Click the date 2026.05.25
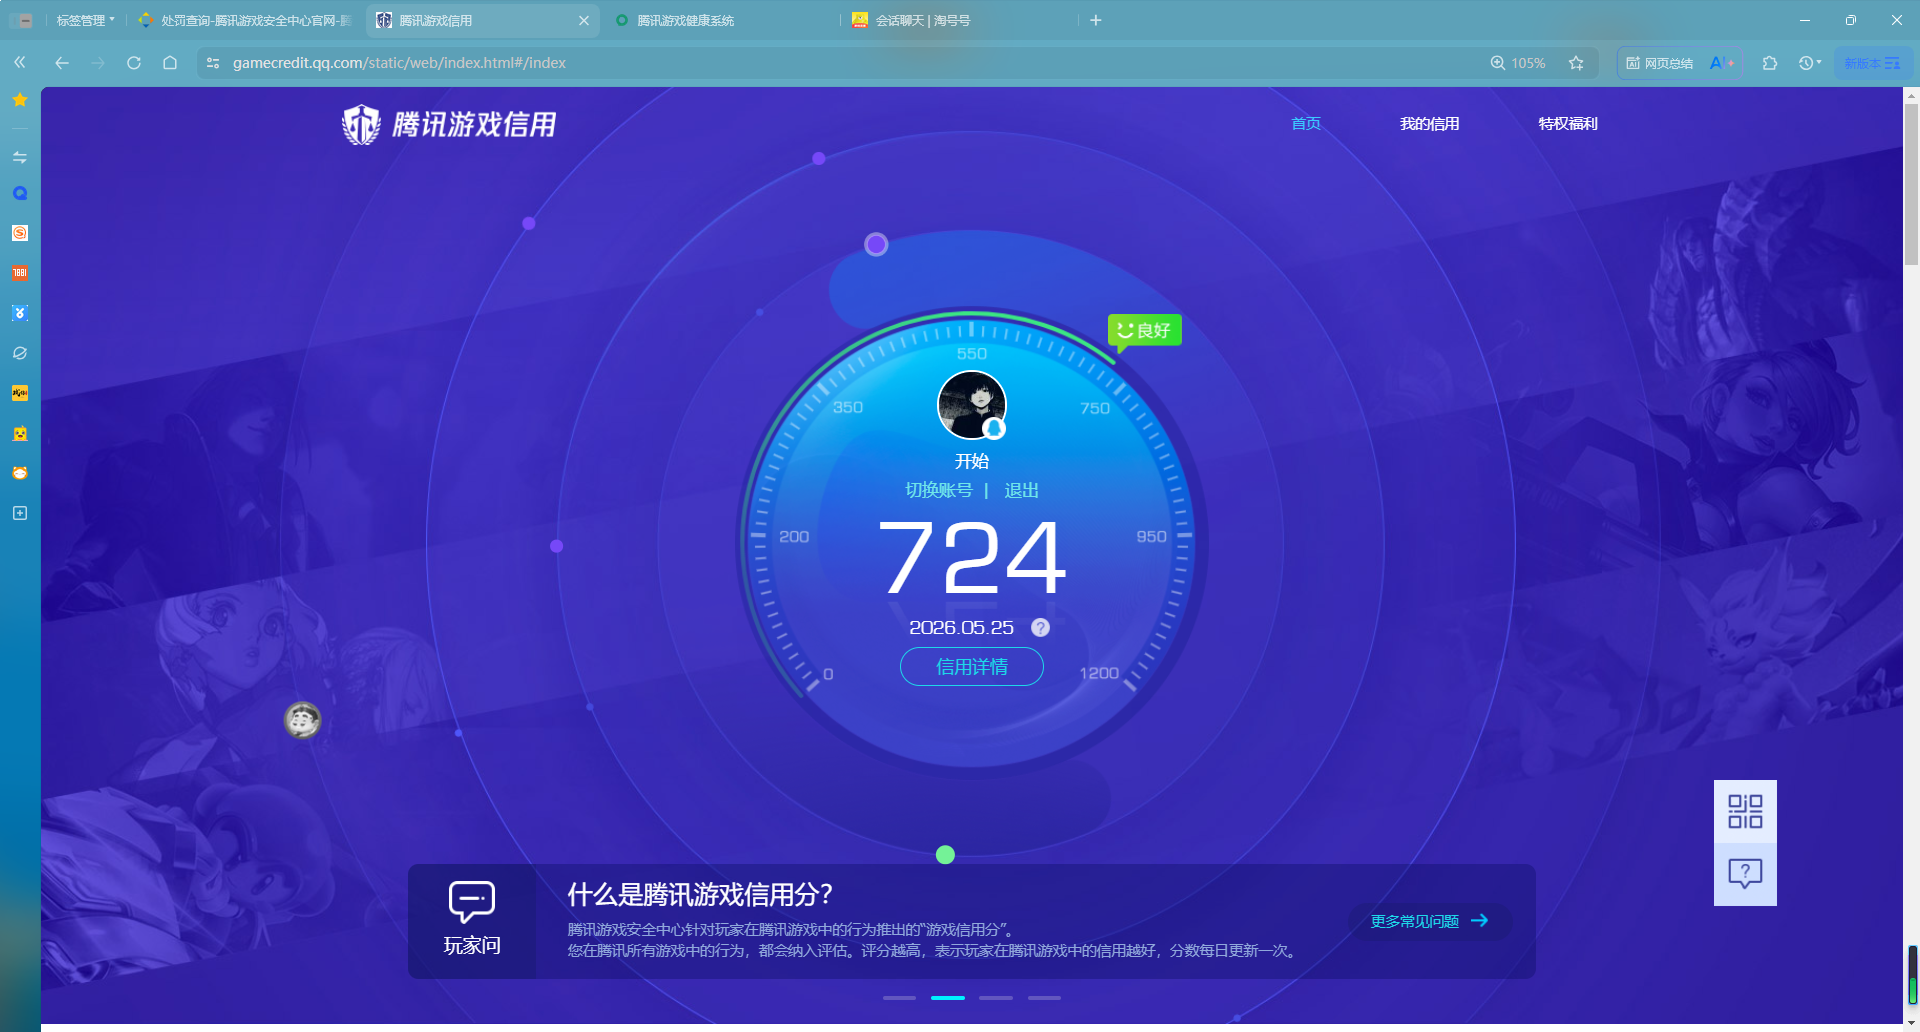The width and height of the screenshot is (1920, 1032). tap(961, 628)
